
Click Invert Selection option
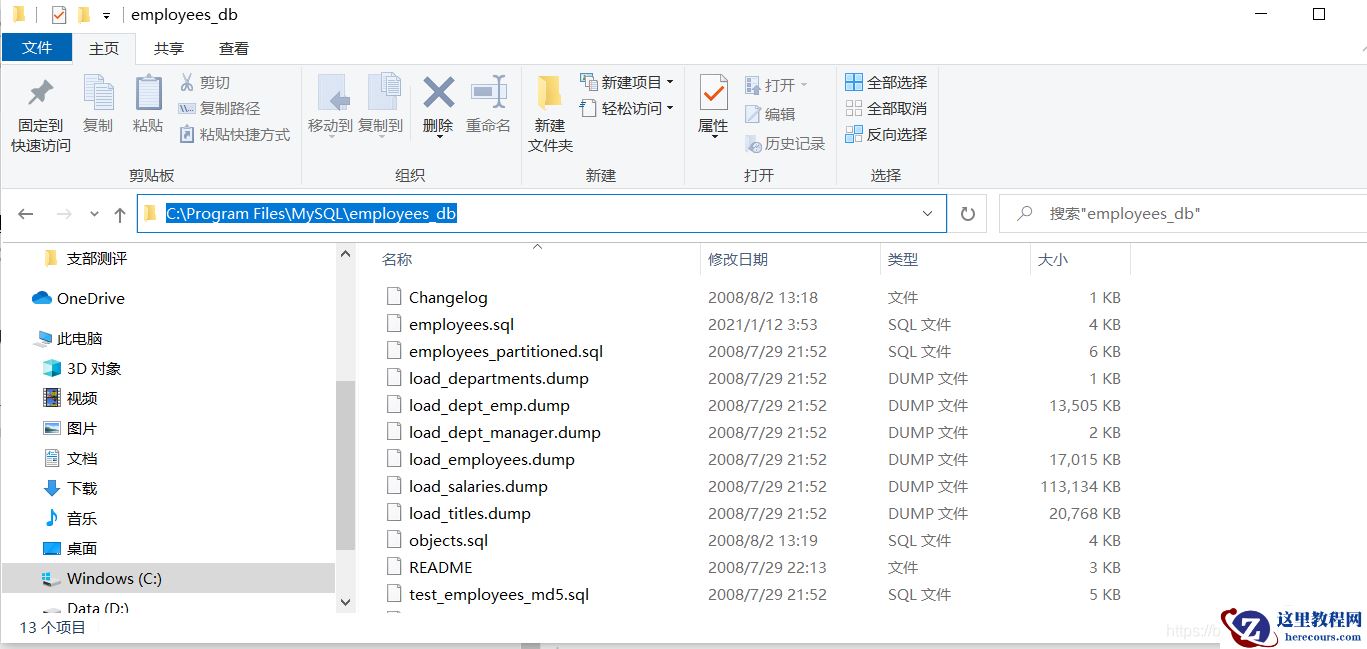click(x=886, y=134)
